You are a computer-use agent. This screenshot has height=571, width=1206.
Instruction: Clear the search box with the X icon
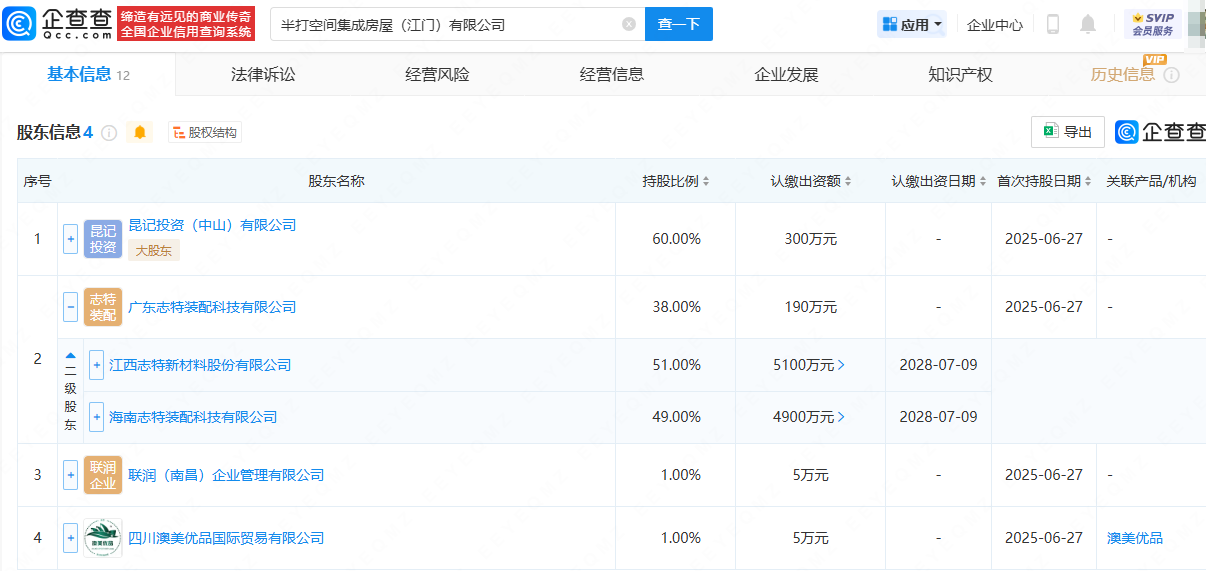coord(628,24)
